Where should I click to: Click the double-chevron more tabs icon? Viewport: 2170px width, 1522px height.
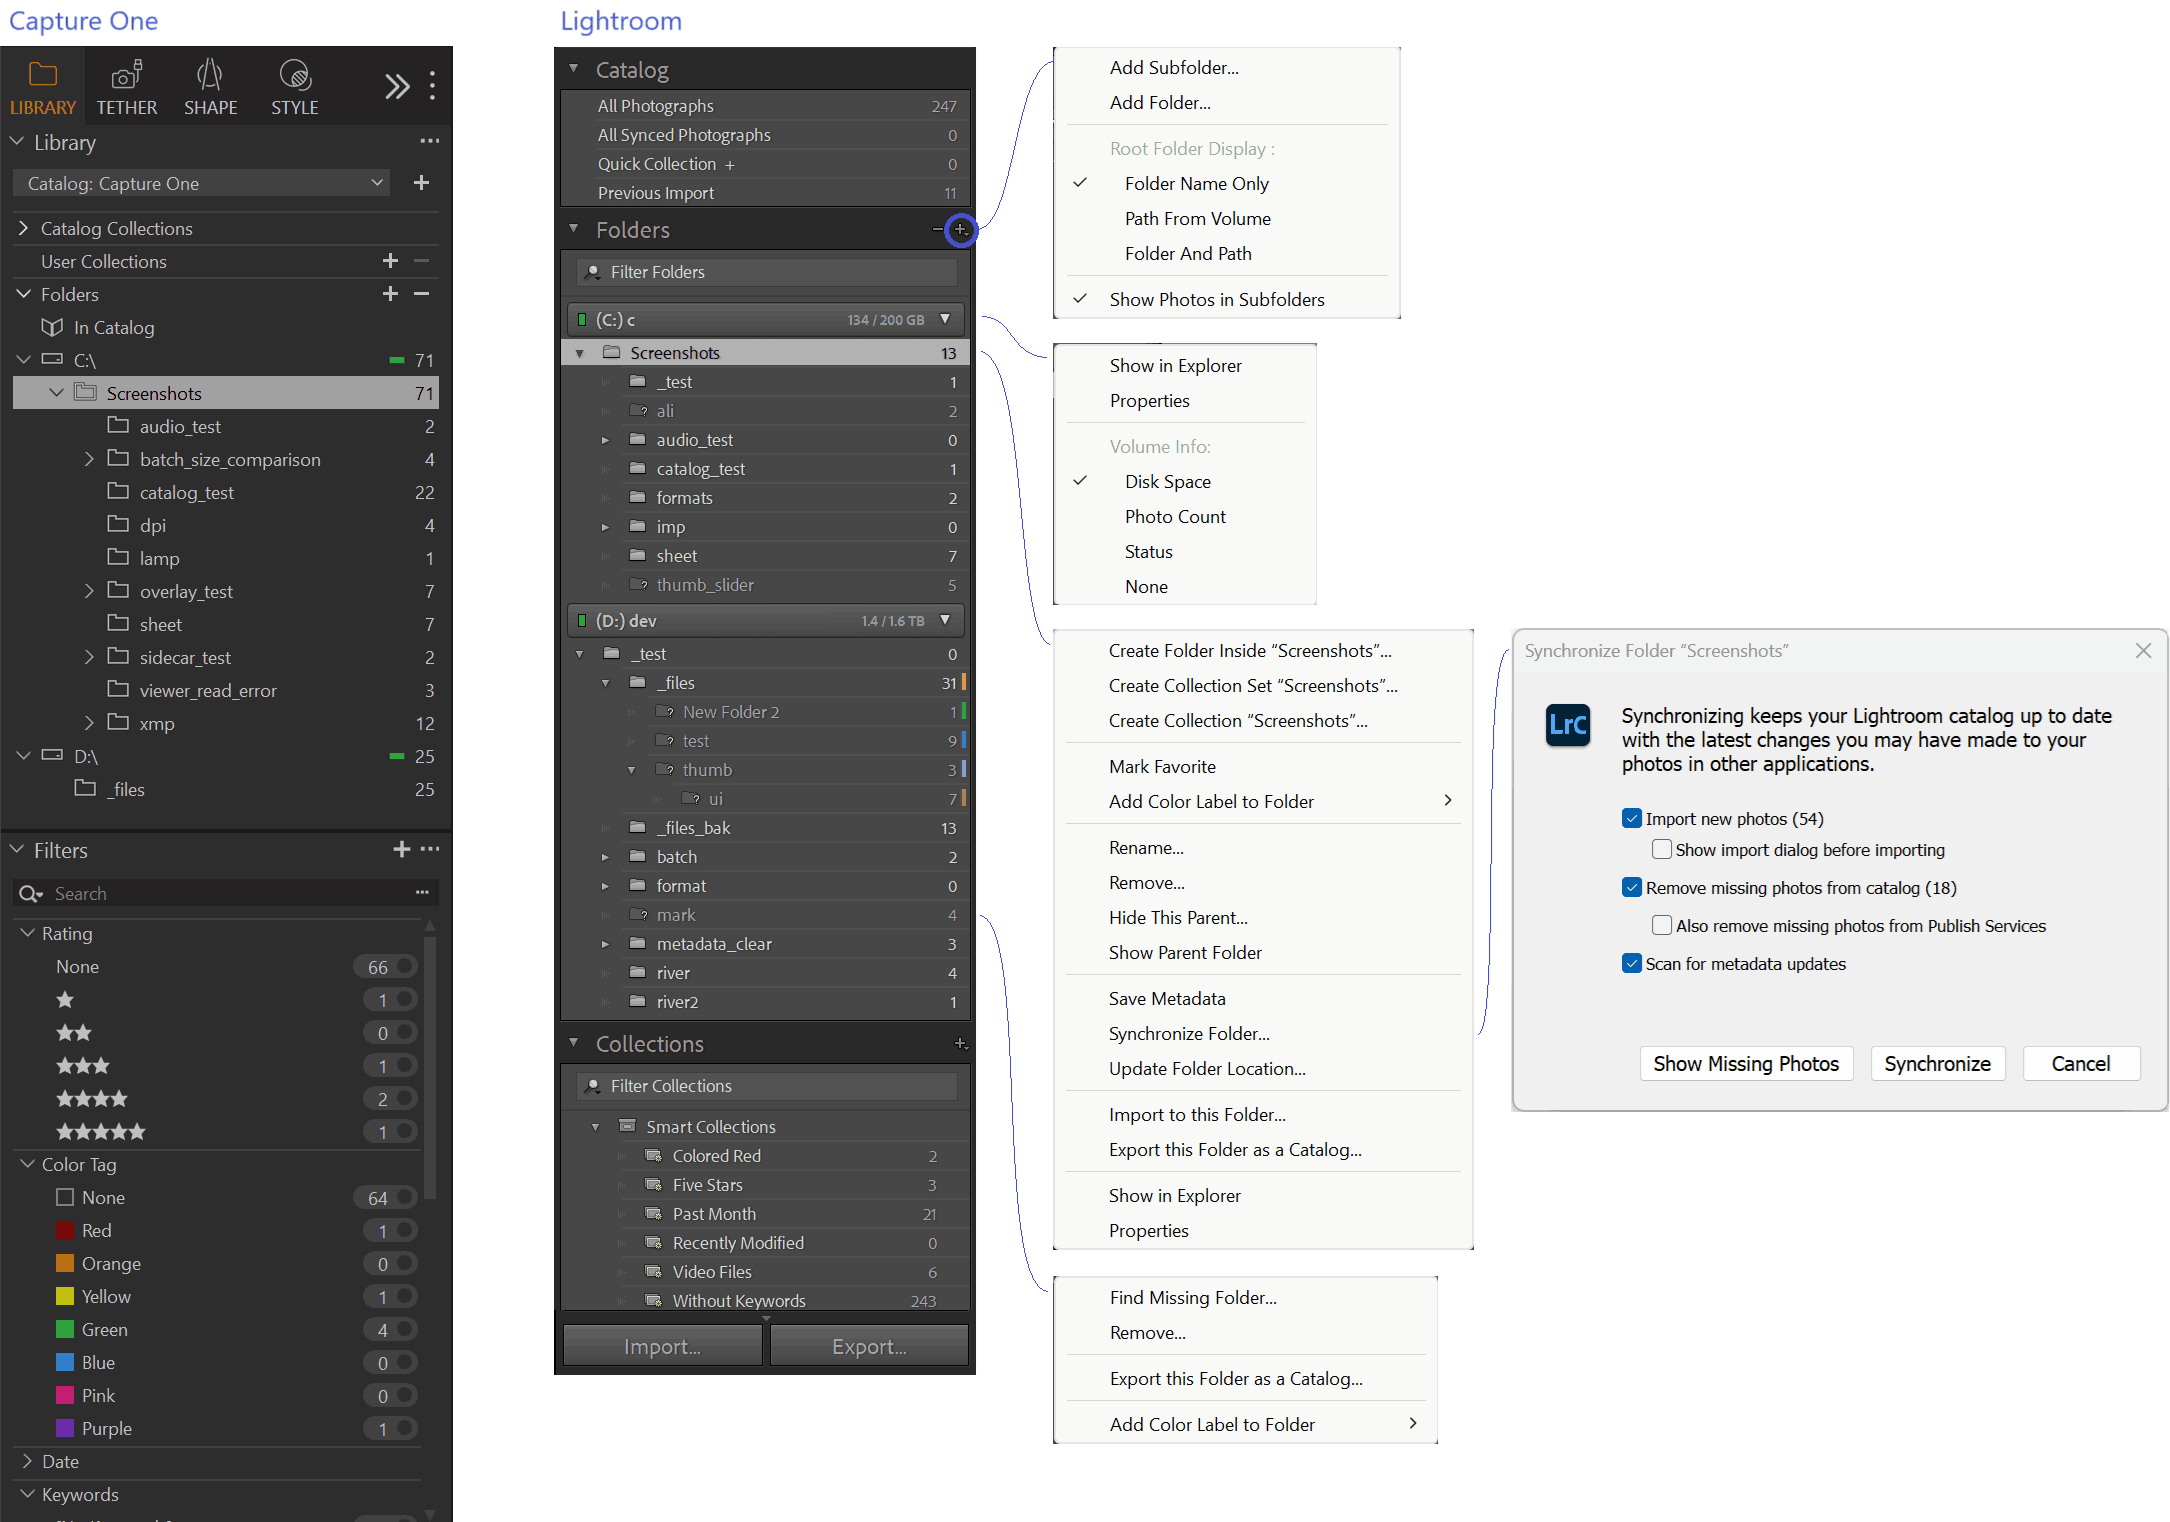point(397,87)
